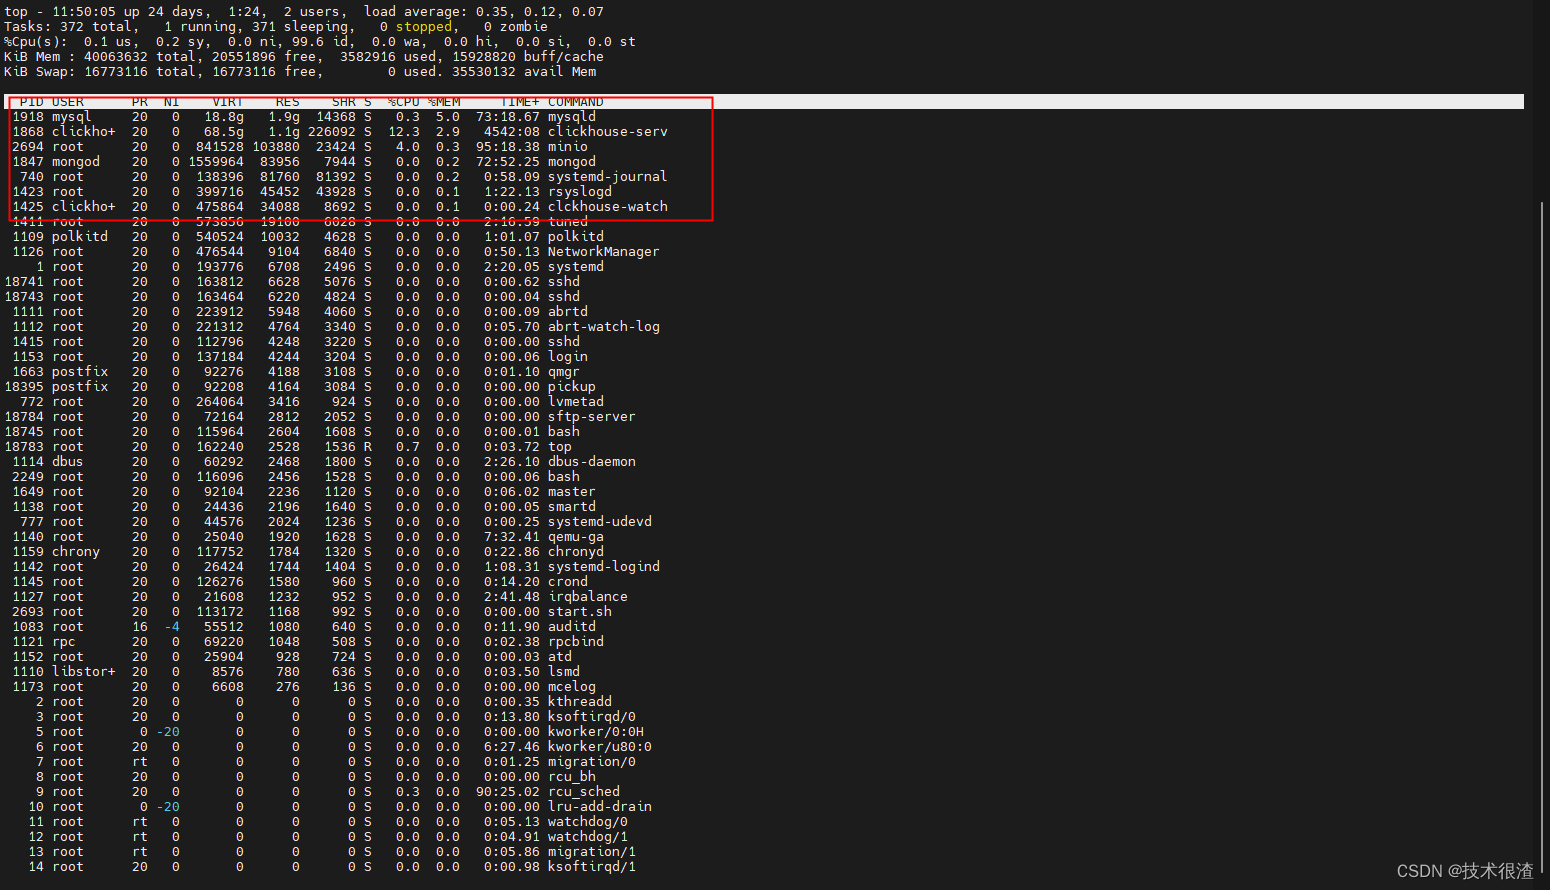
Task: Select the dbus user name
Action: pyautogui.click(x=68, y=462)
